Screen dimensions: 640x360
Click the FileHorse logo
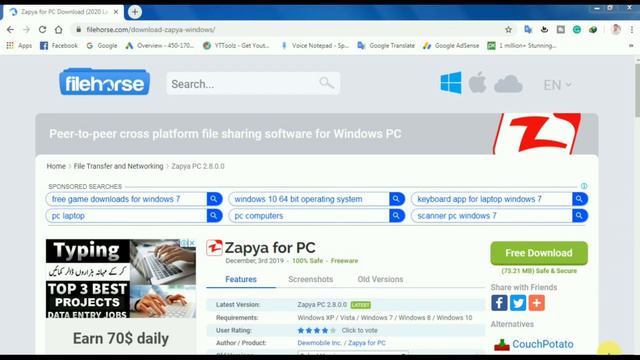point(104,82)
